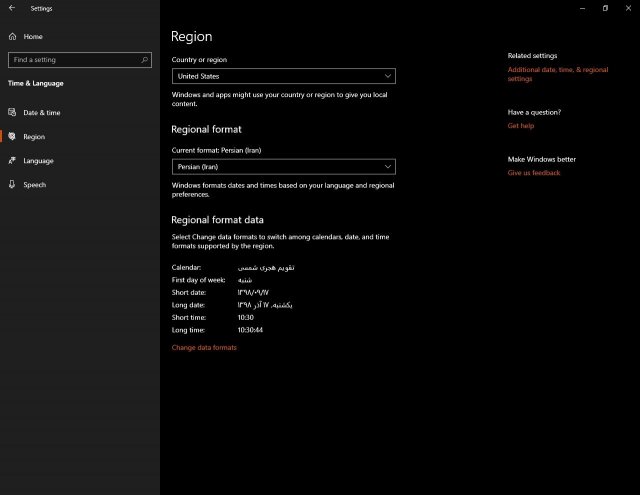Viewport: 640px width, 495px height.
Task: Click the Long time value 10:30:44
Action: click(x=250, y=330)
